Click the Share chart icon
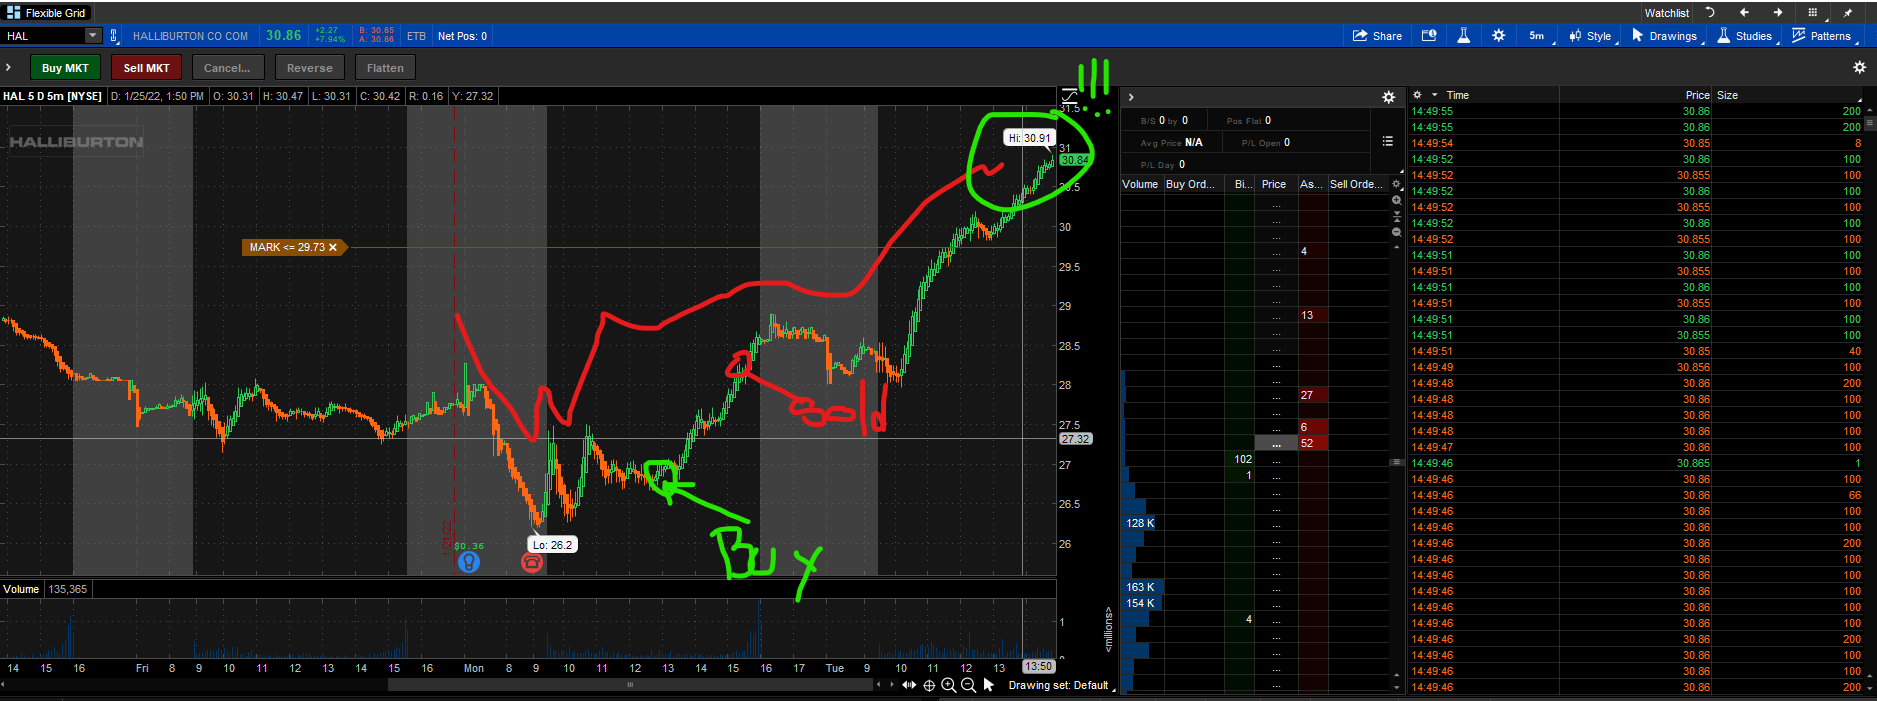 click(x=1377, y=36)
